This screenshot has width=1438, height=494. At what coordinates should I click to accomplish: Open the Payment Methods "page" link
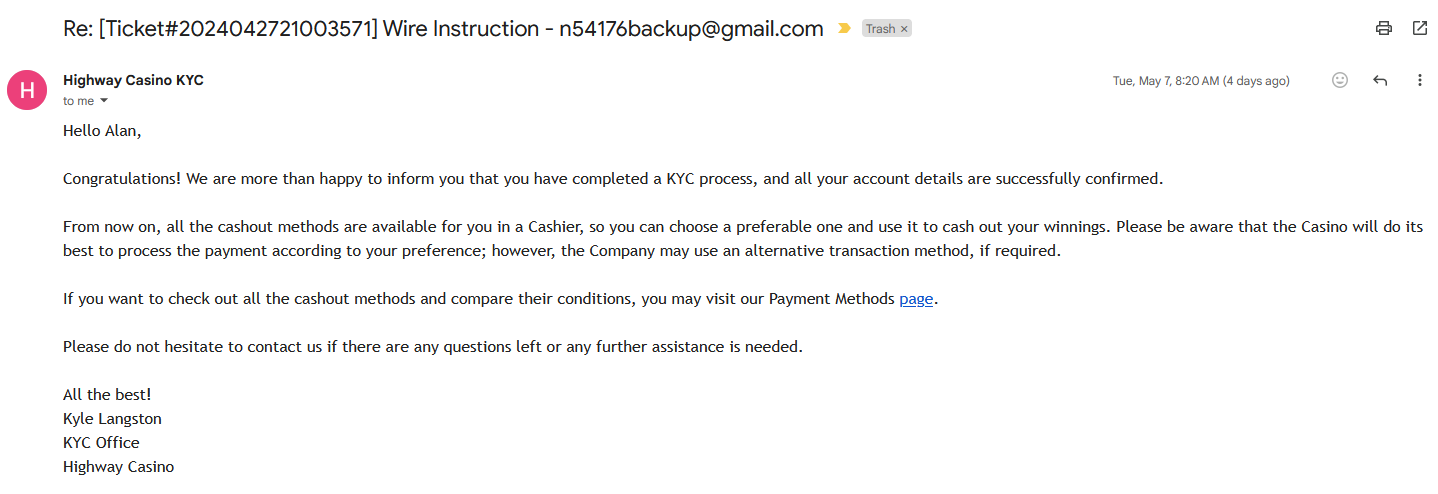click(916, 298)
